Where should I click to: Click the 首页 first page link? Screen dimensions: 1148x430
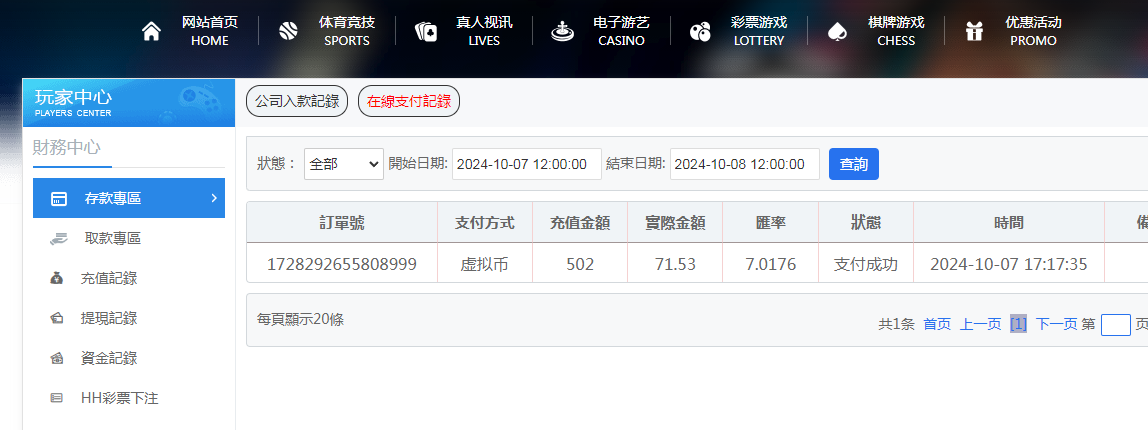coord(937,324)
